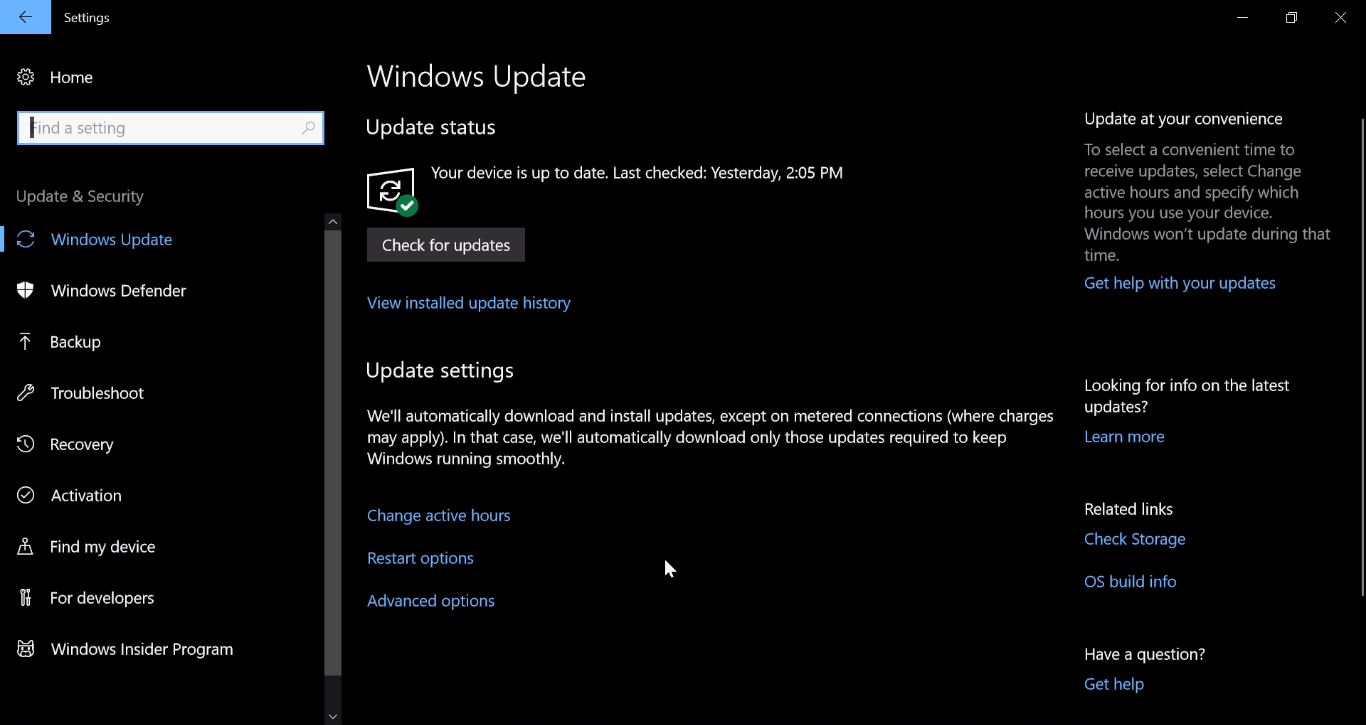The image size is (1366, 725).
Task: Click the Advanced options link
Action: pos(431,601)
